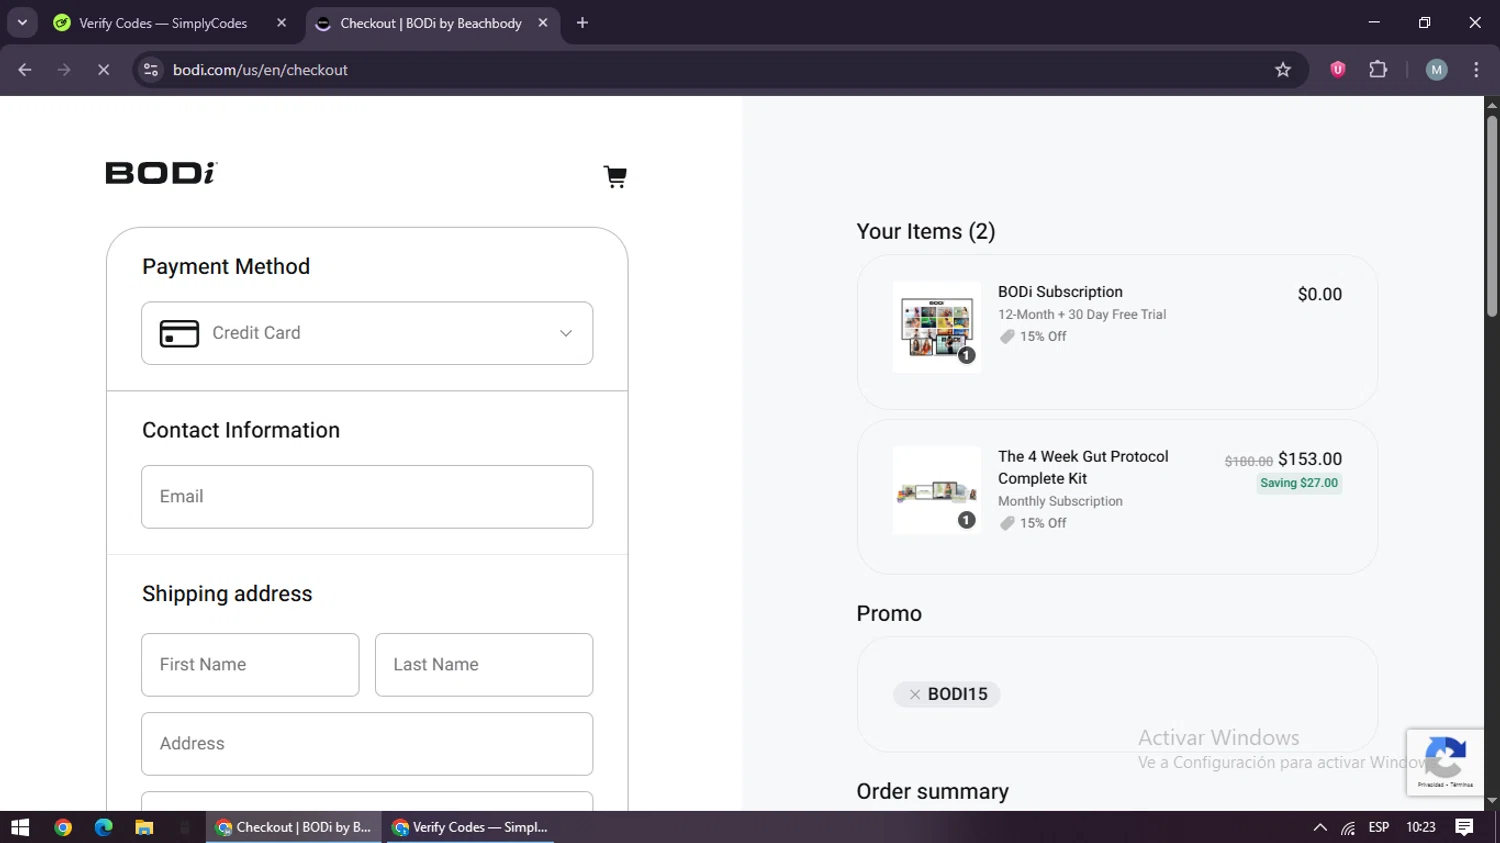Click The 4 Week Gut Protocol title
The width and height of the screenshot is (1500, 843).
(x=1083, y=467)
